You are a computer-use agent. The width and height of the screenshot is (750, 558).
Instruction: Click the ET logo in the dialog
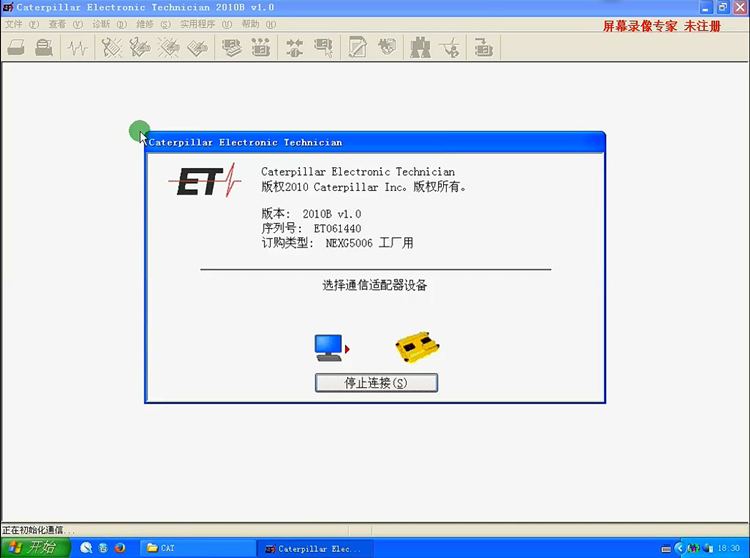click(205, 180)
